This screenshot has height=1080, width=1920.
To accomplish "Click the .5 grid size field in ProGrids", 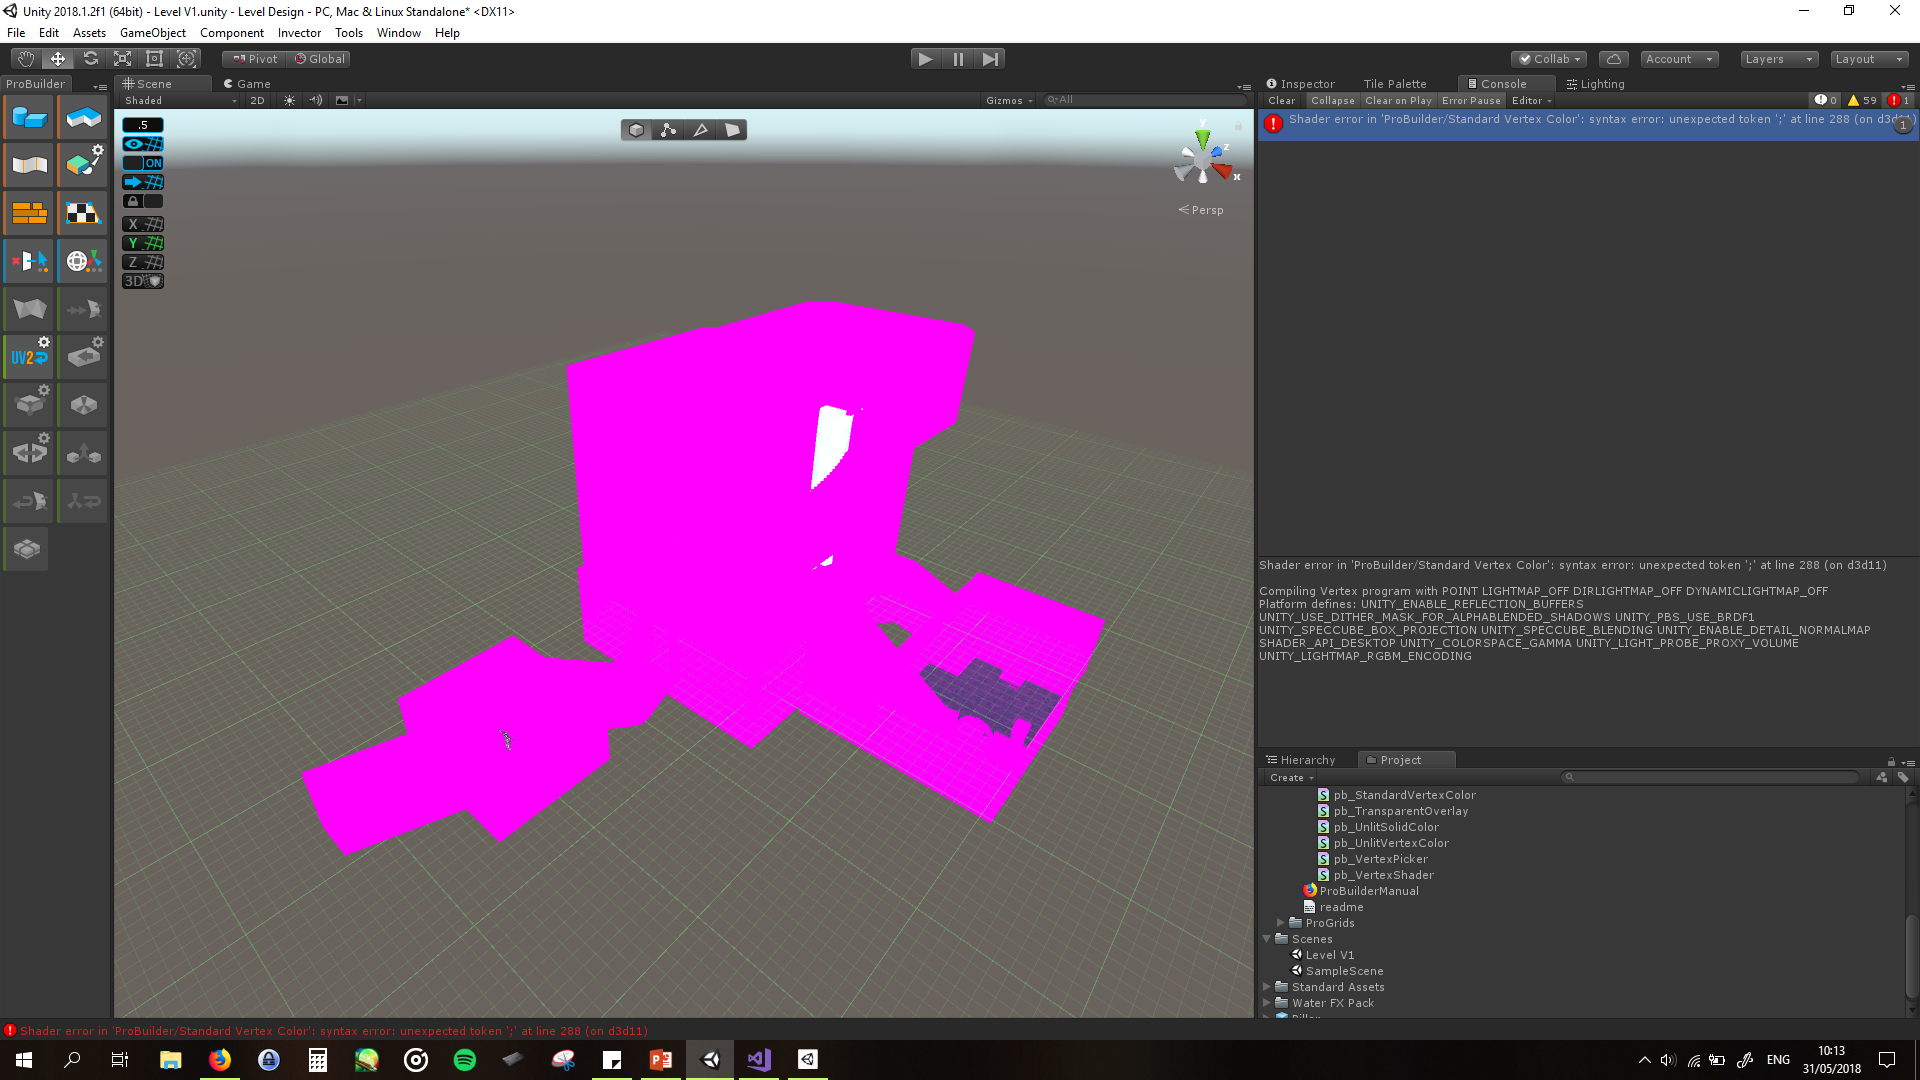I will (142, 124).
